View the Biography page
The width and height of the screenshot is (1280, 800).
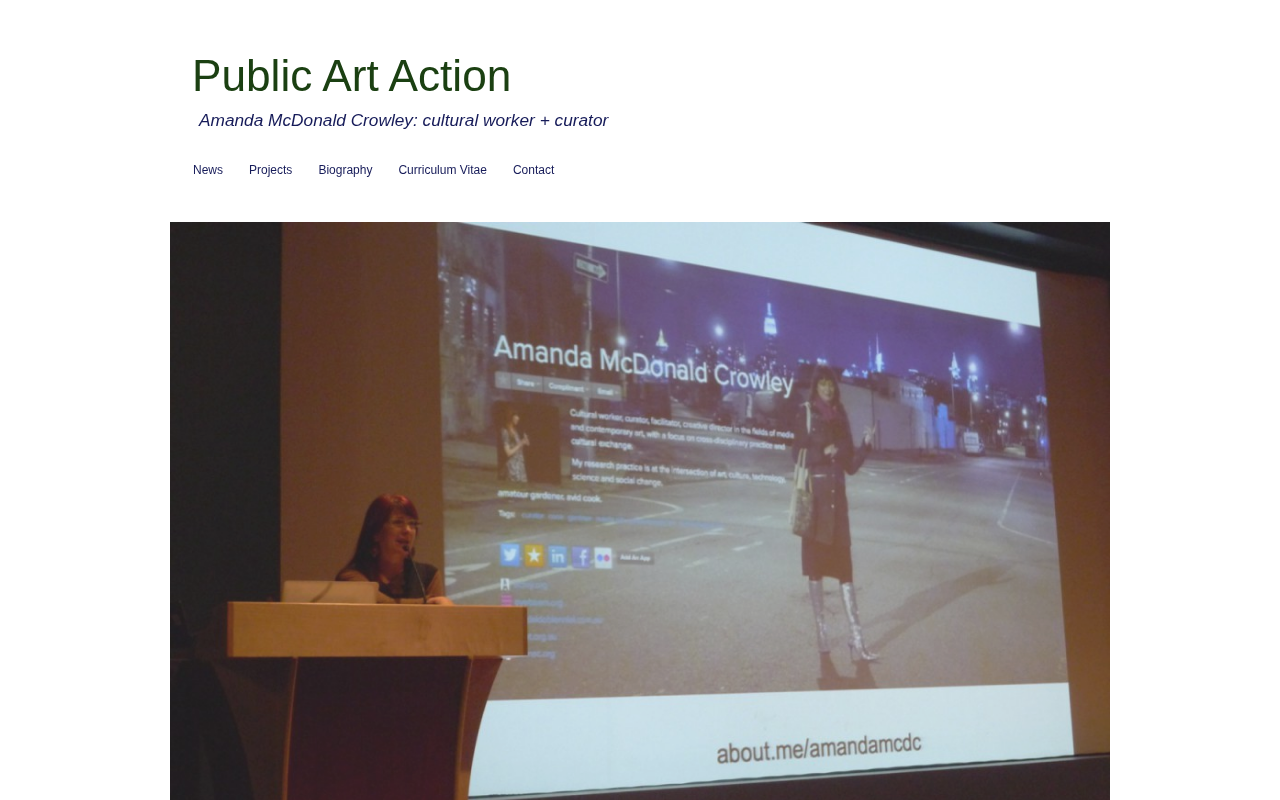point(345,170)
